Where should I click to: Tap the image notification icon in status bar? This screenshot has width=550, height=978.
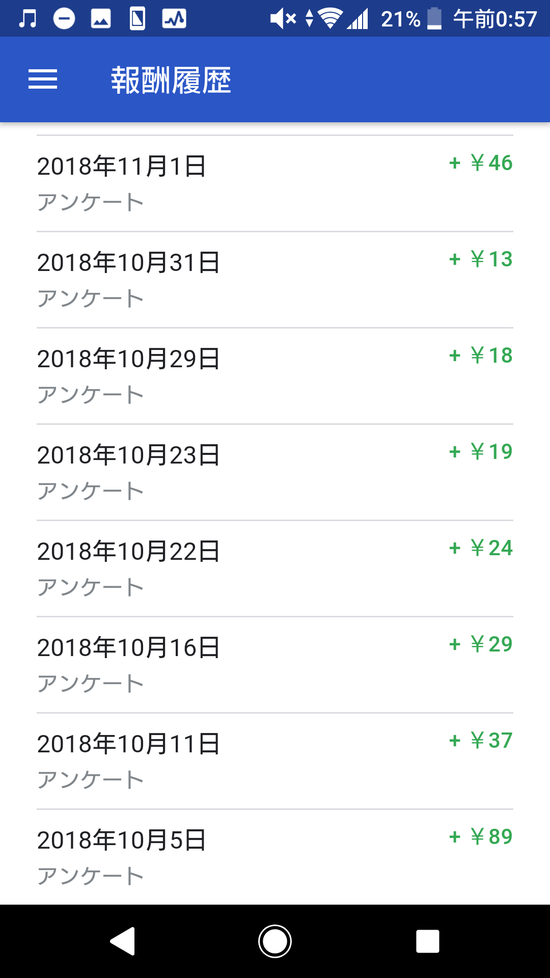click(100, 19)
